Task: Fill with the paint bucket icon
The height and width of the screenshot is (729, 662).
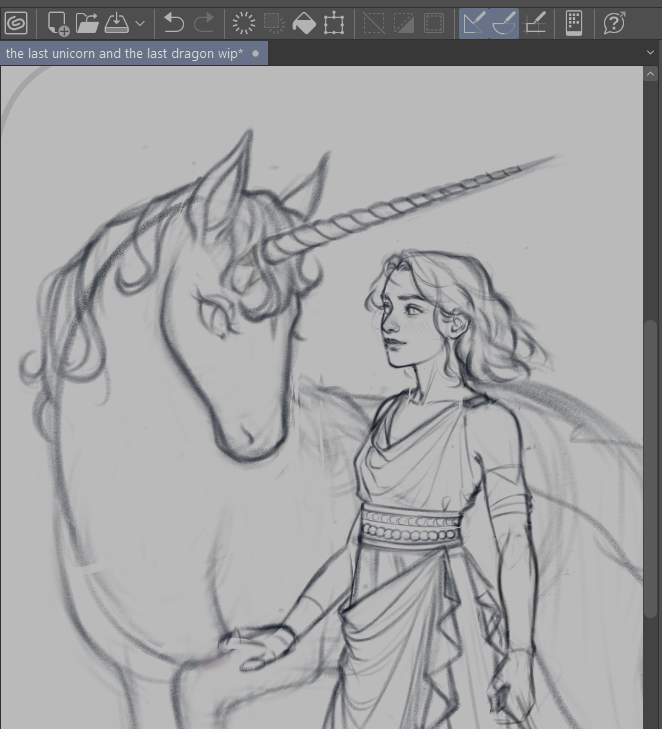Action: 304,23
